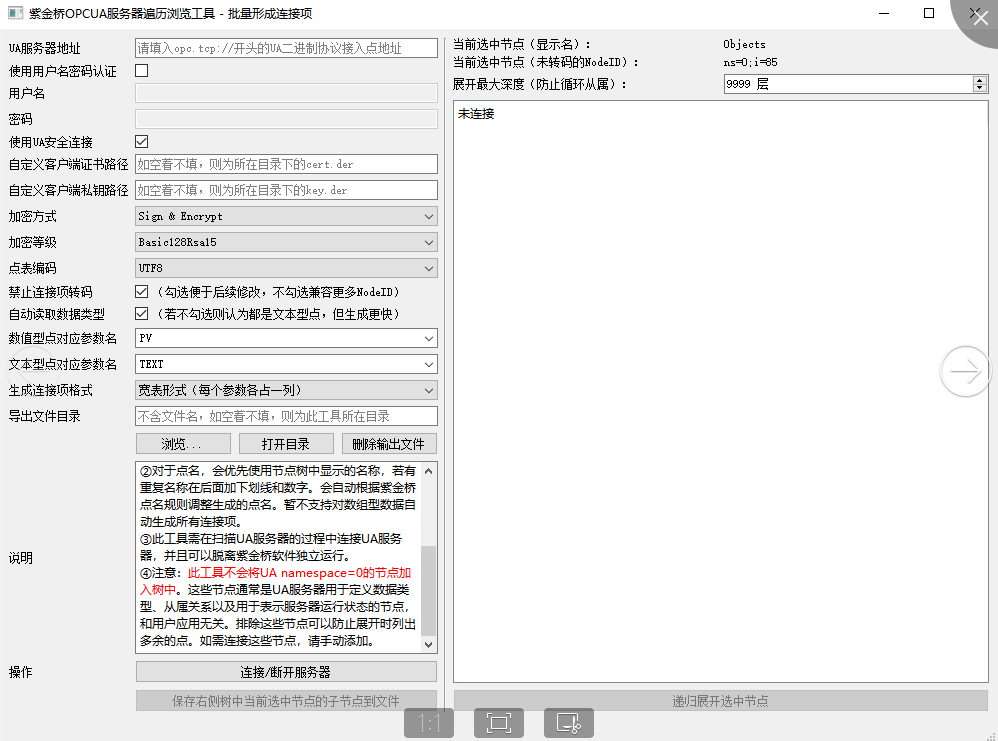Image resolution: width=998 pixels, height=741 pixels.
Task: Click the 说明 box scrollbar thumb
Action: click(429, 591)
